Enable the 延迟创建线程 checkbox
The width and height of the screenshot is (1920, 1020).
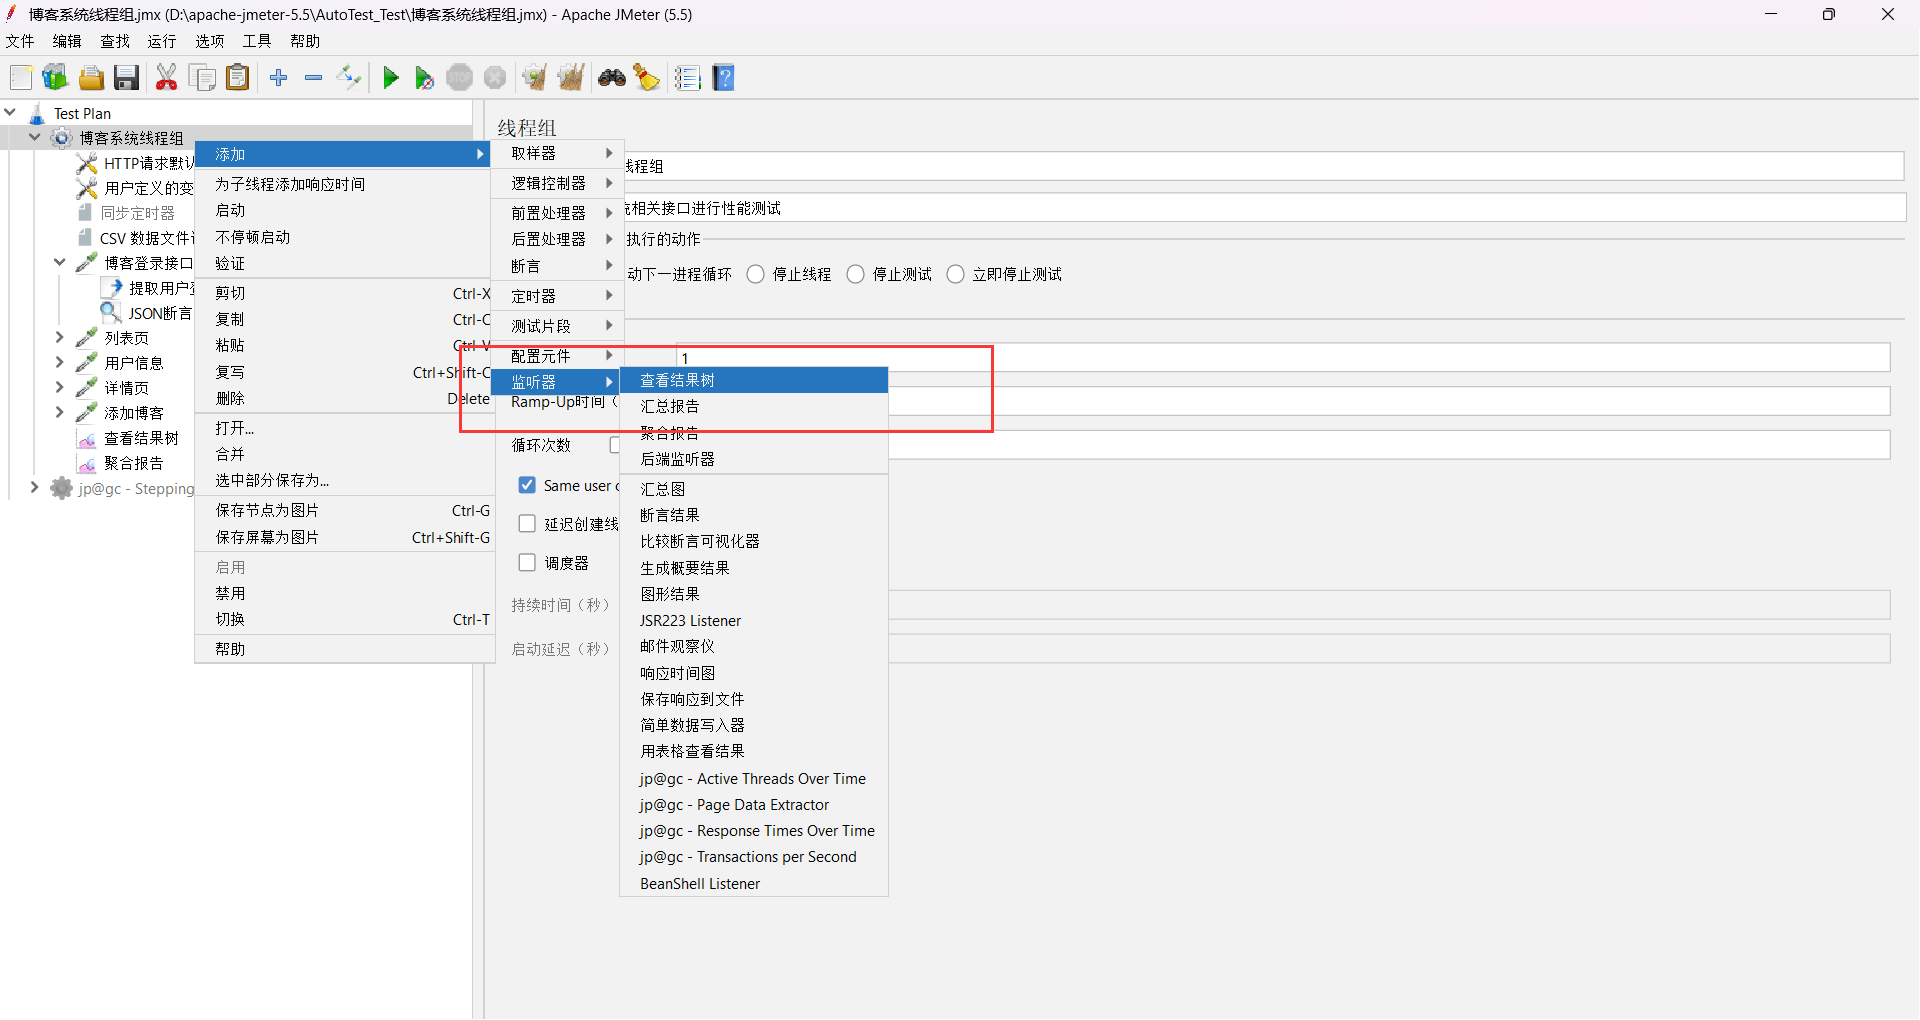(x=527, y=524)
